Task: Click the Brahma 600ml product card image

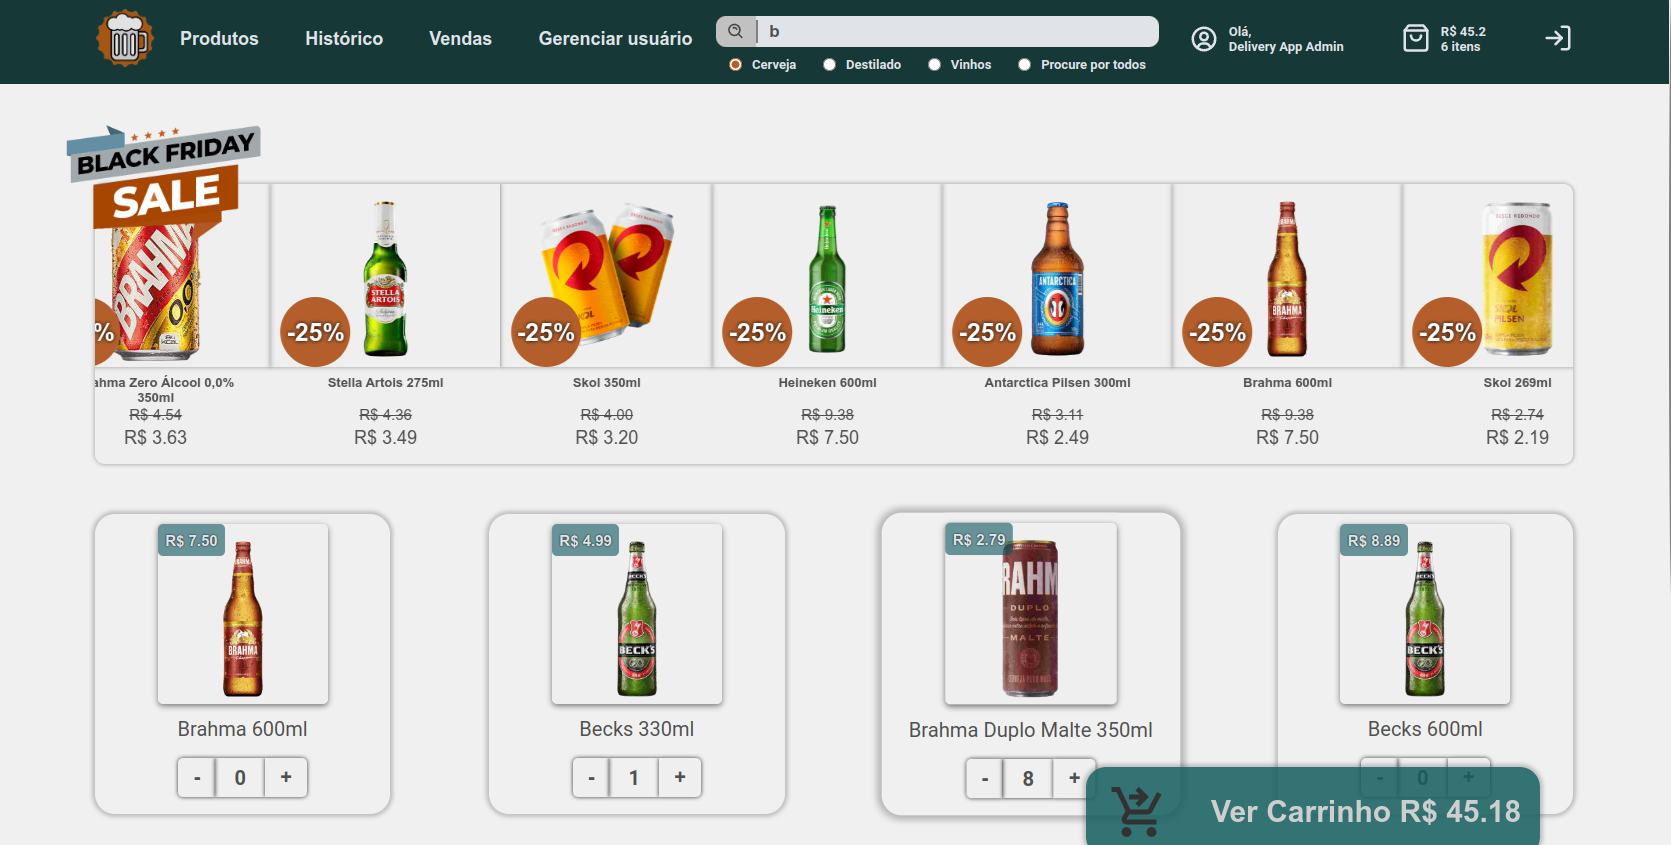Action: pos(243,614)
